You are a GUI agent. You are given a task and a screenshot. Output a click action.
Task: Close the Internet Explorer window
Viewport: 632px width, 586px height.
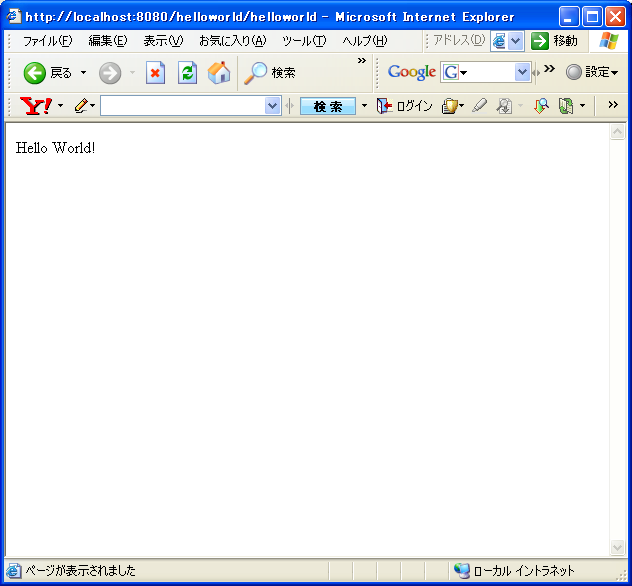pos(615,17)
